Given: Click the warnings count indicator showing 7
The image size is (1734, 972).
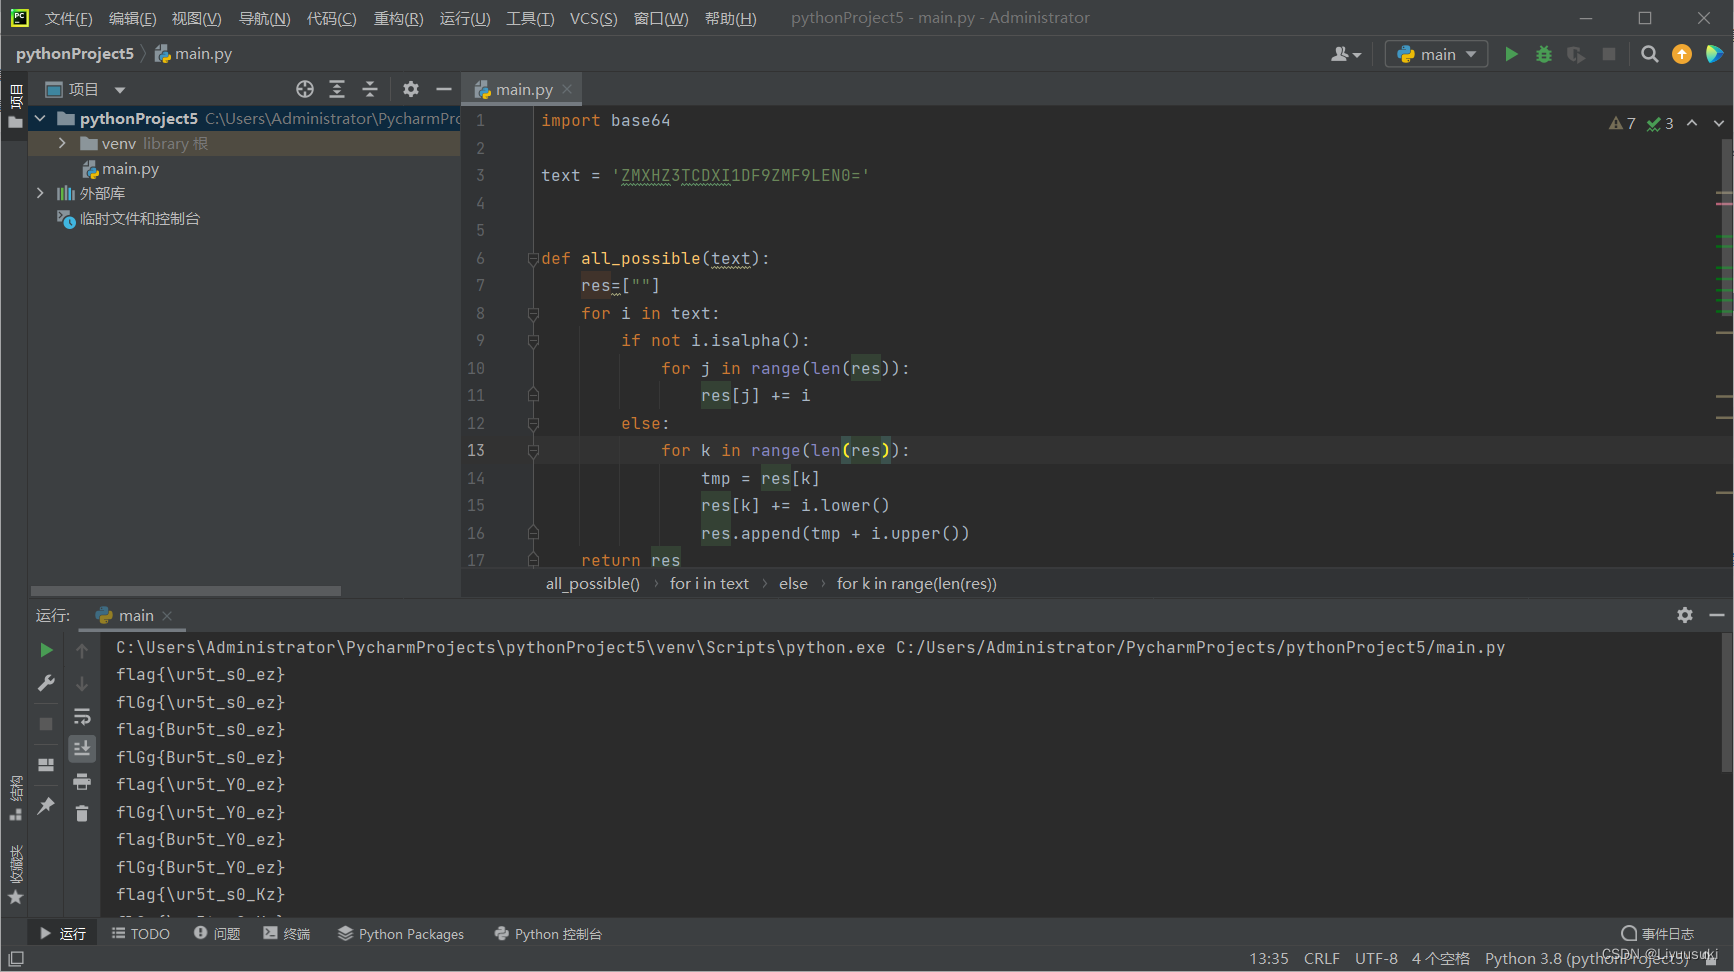Looking at the screenshot, I should [1622, 123].
